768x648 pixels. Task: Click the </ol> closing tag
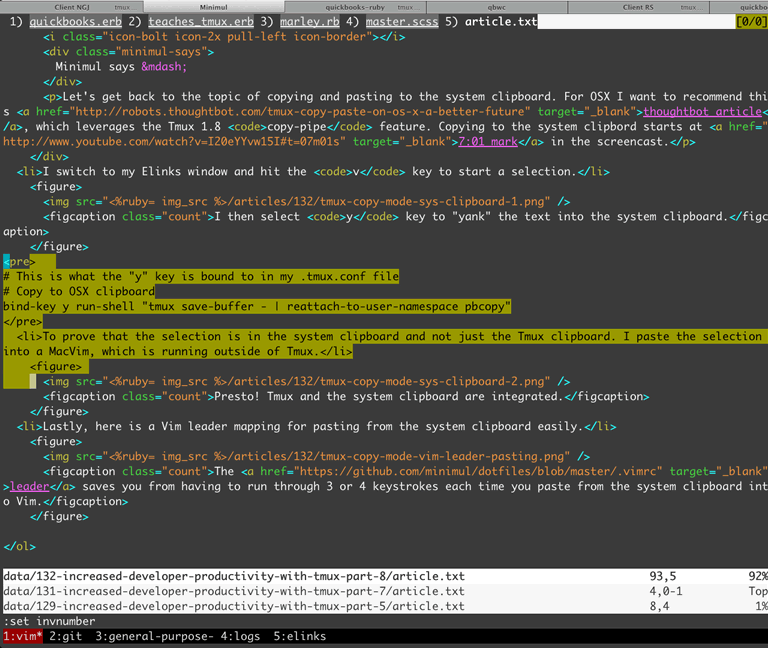point(19,546)
